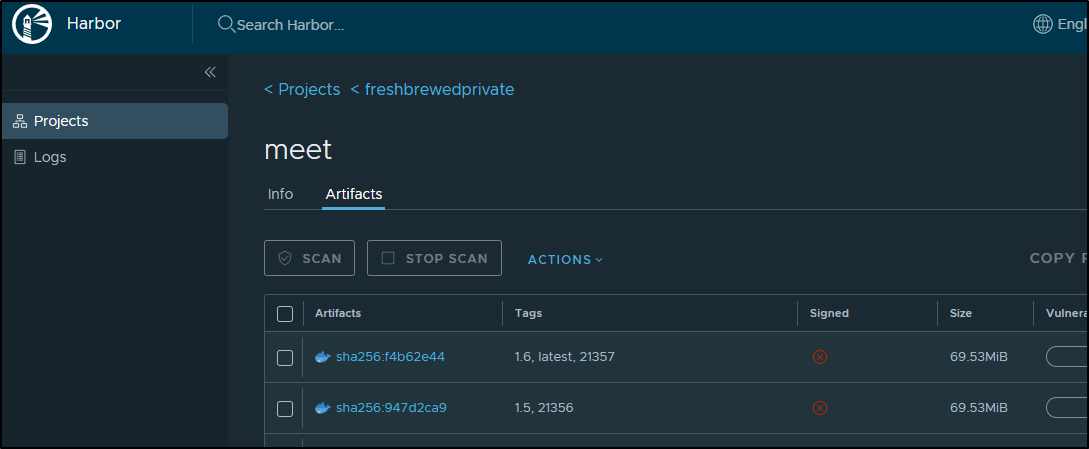The image size is (1089, 449).
Task: Switch to the Info tab
Action: pyautogui.click(x=281, y=194)
